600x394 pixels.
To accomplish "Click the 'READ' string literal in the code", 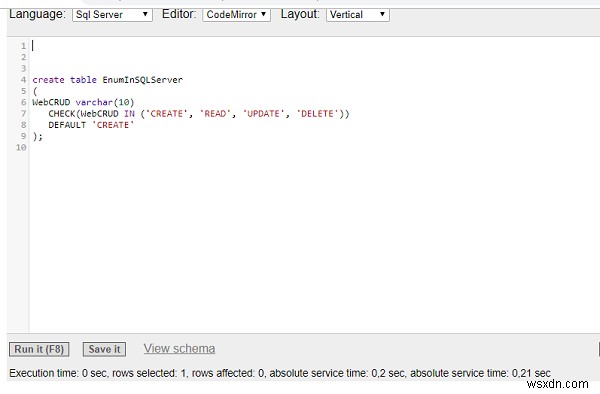I will (x=215, y=114).
